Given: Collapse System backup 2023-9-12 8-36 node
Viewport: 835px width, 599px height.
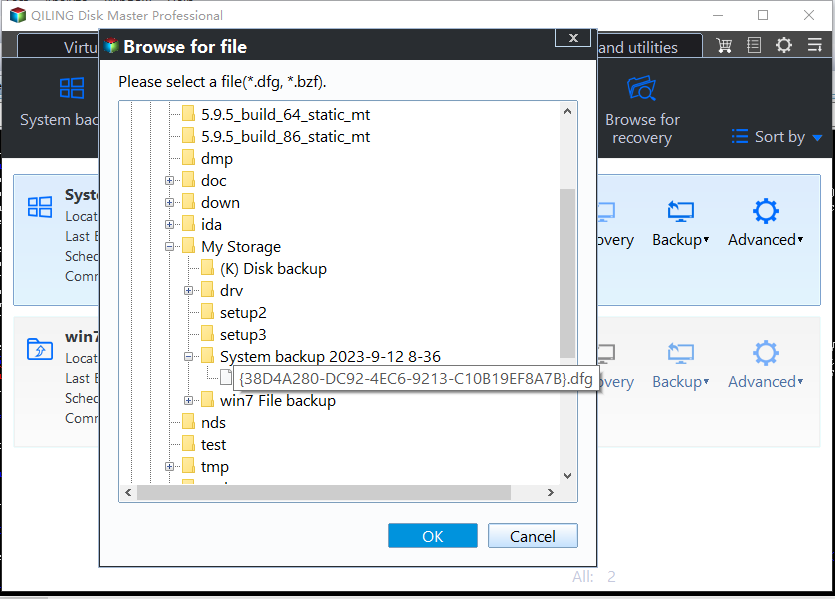Looking at the screenshot, I should point(189,357).
